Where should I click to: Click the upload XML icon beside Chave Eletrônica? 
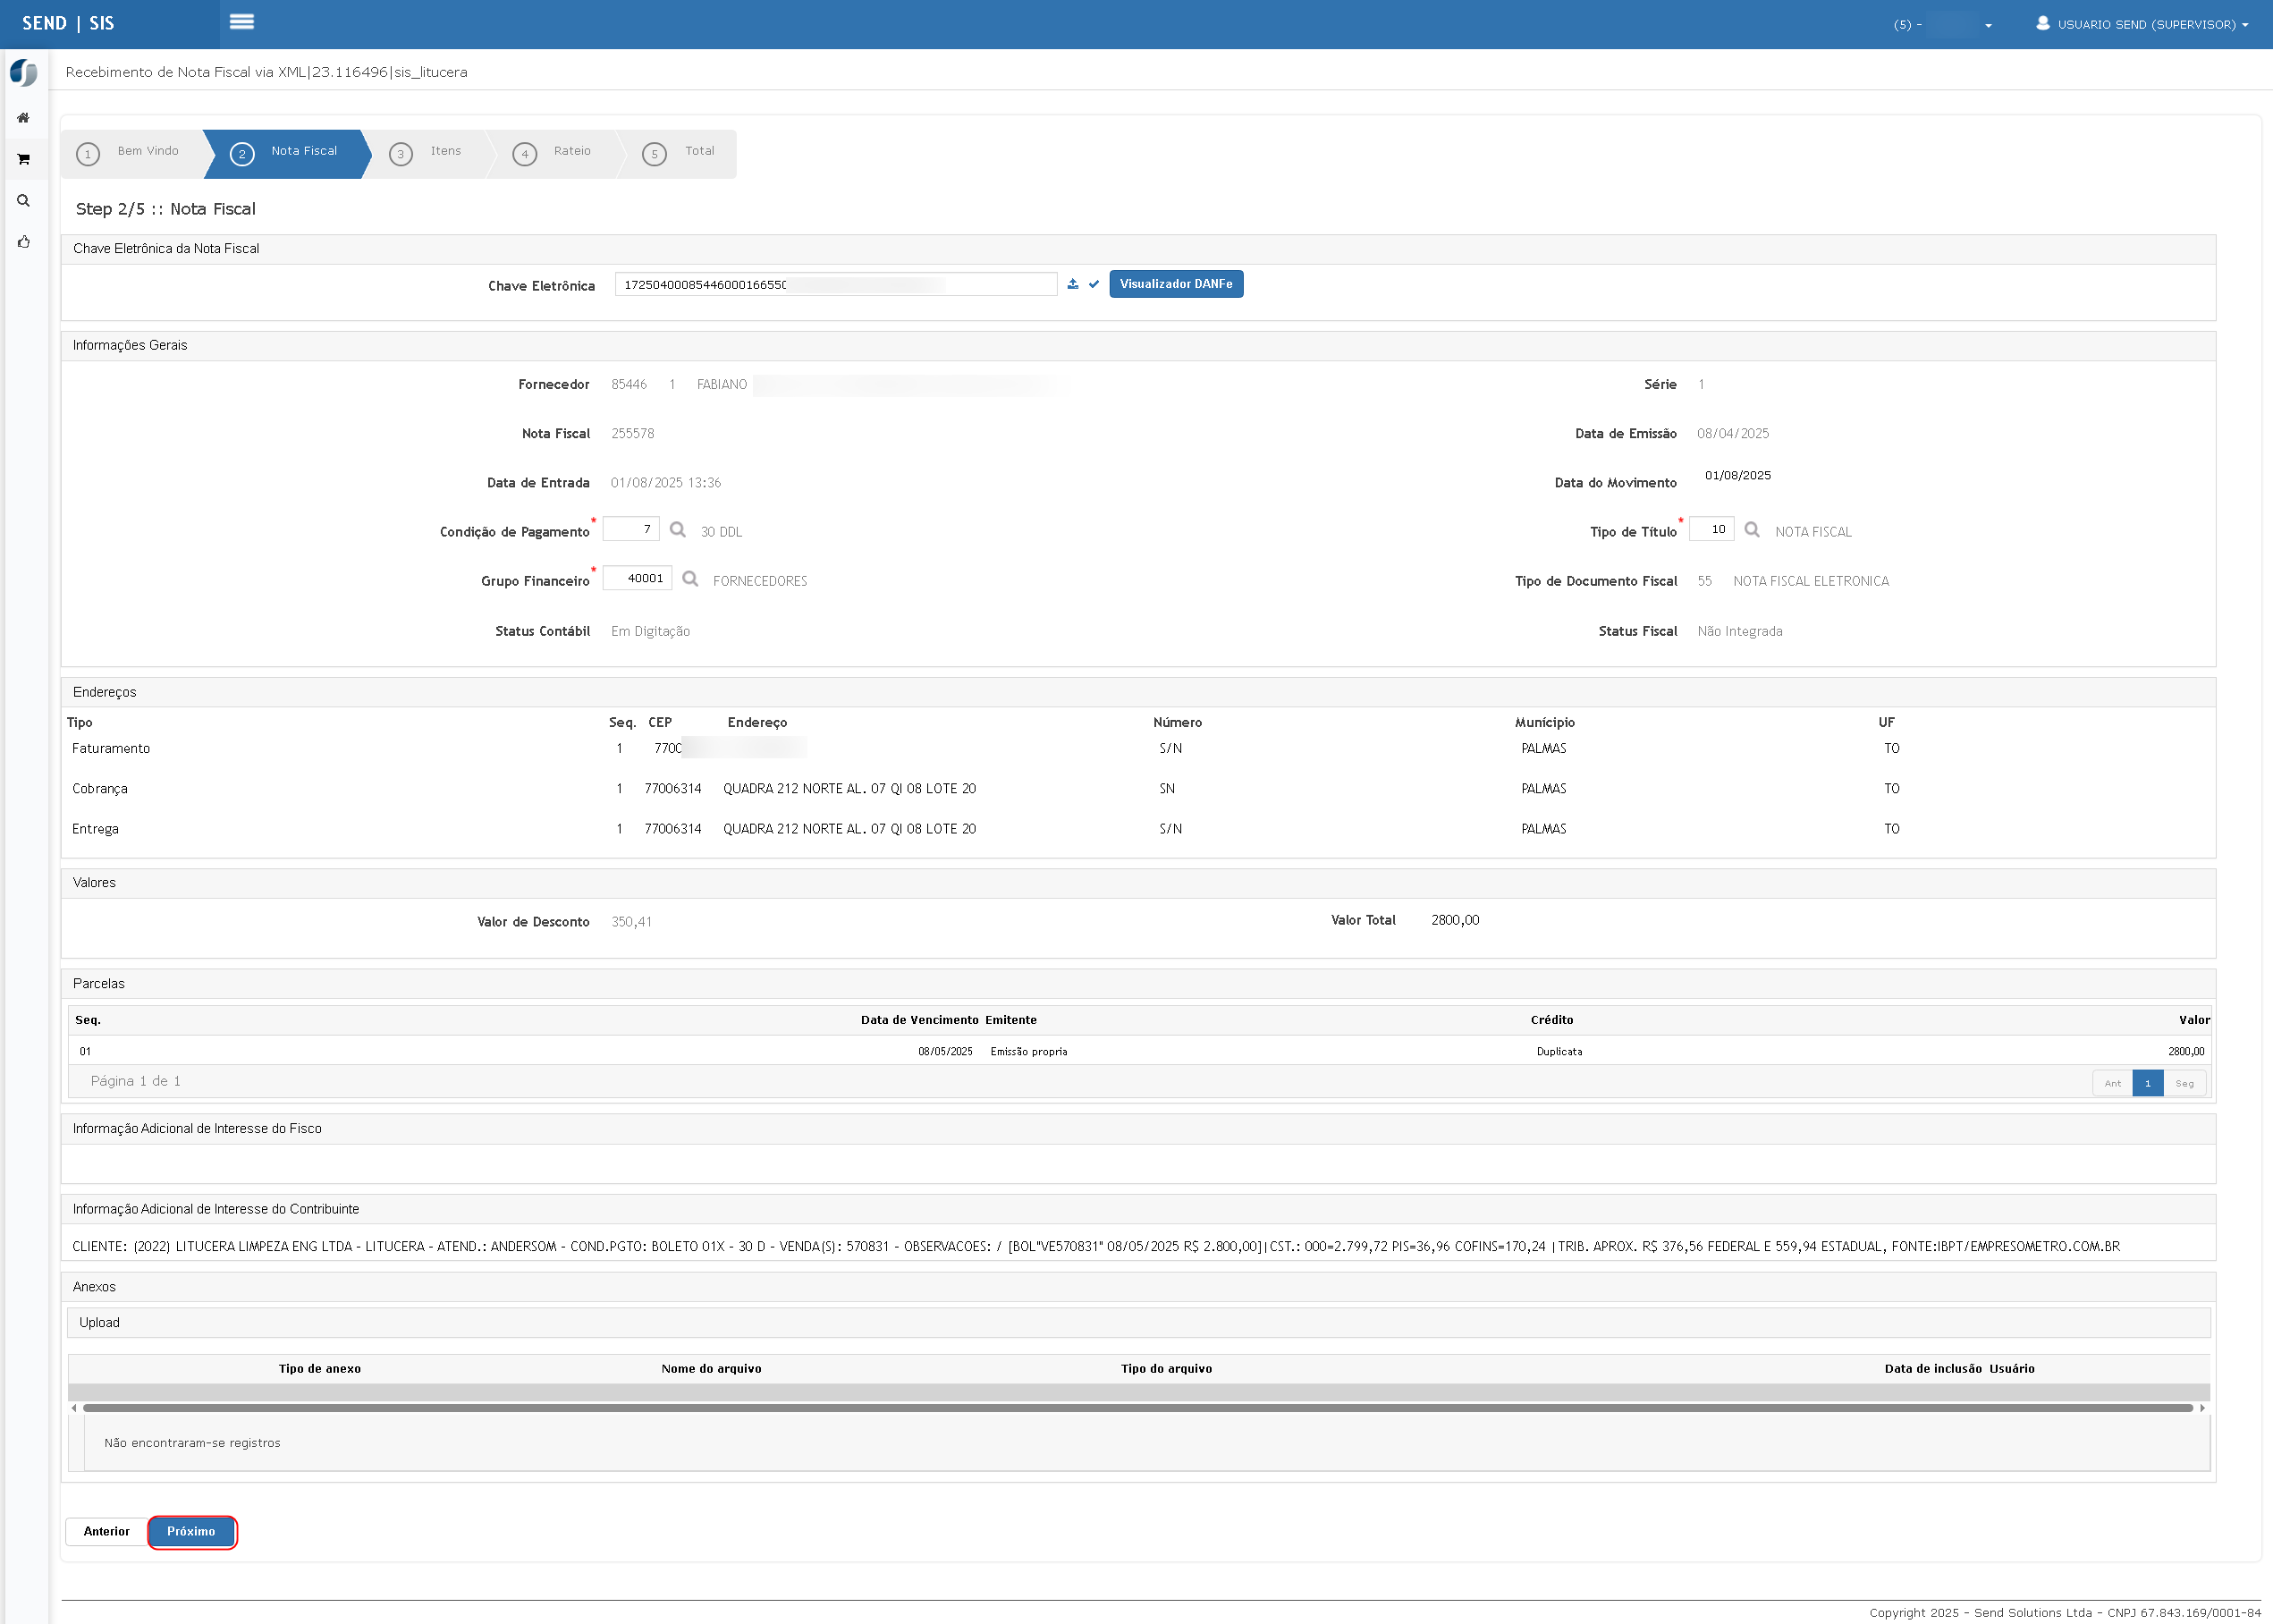[1073, 284]
